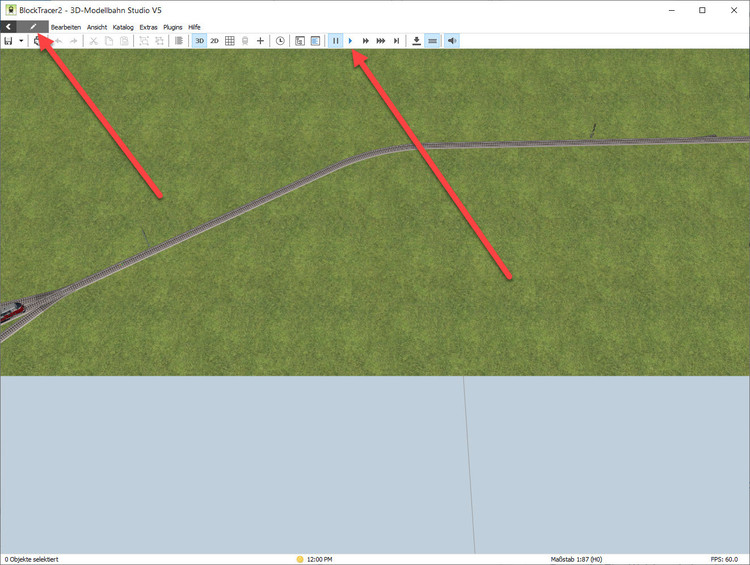Set triple speed fast-forward
Screen dimensions: 750x565
(381, 41)
